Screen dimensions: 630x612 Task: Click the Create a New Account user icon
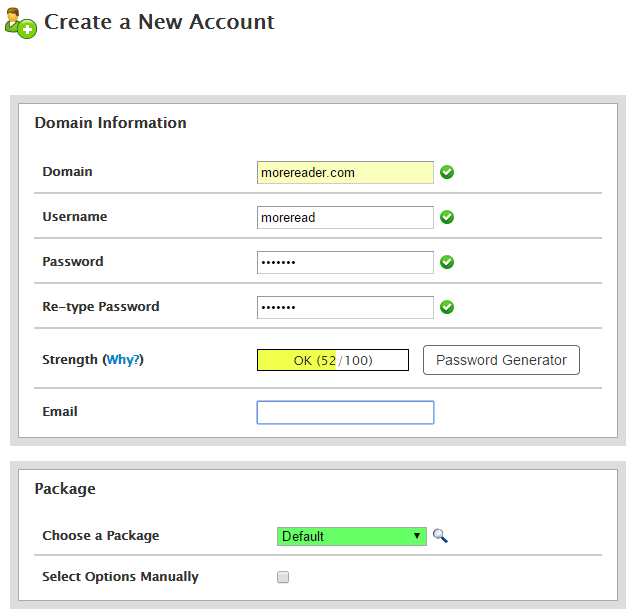[20, 23]
